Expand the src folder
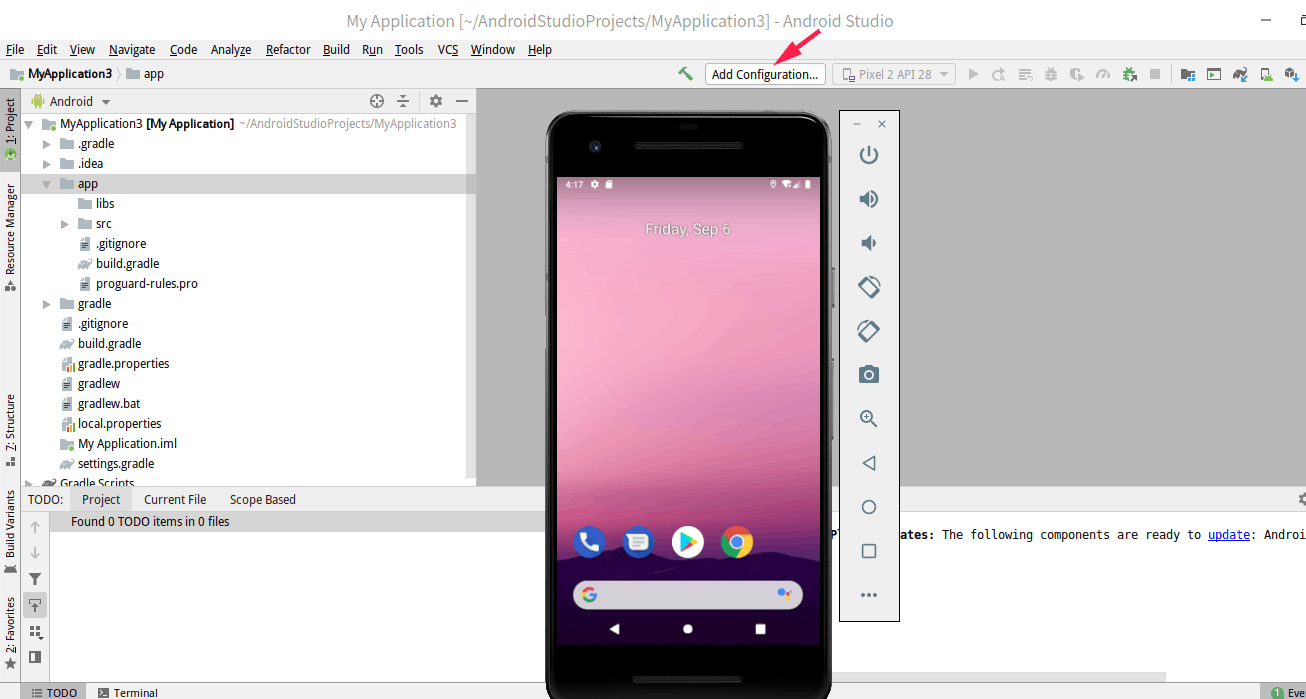1306x699 pixels. [64, 224]
